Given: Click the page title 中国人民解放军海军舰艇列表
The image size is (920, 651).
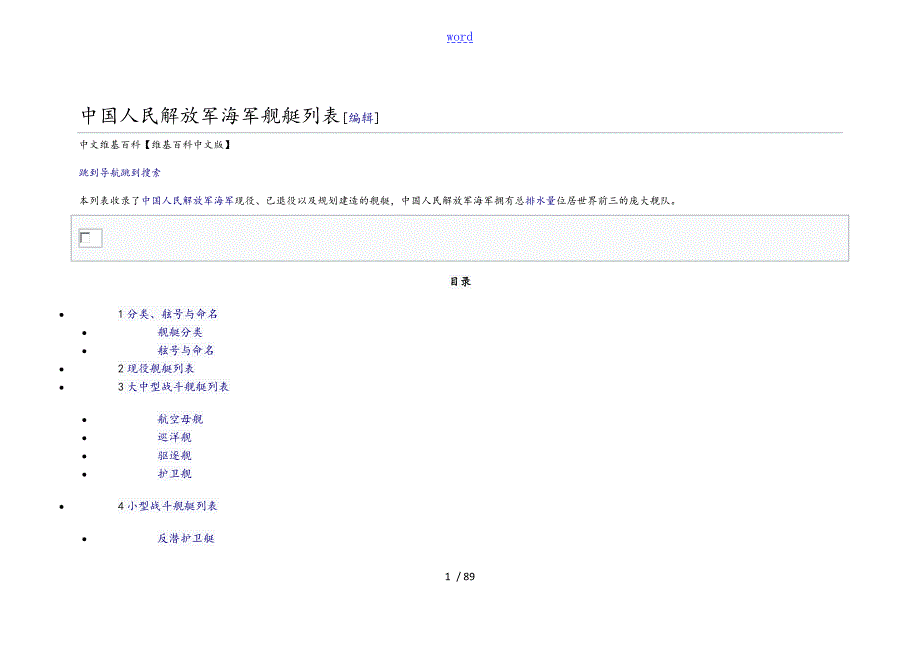Looking at the screenshot, I should (210, 116).
